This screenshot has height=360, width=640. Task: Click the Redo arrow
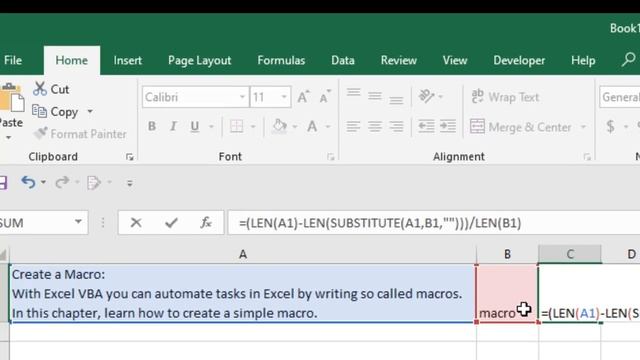pos(62,182)
